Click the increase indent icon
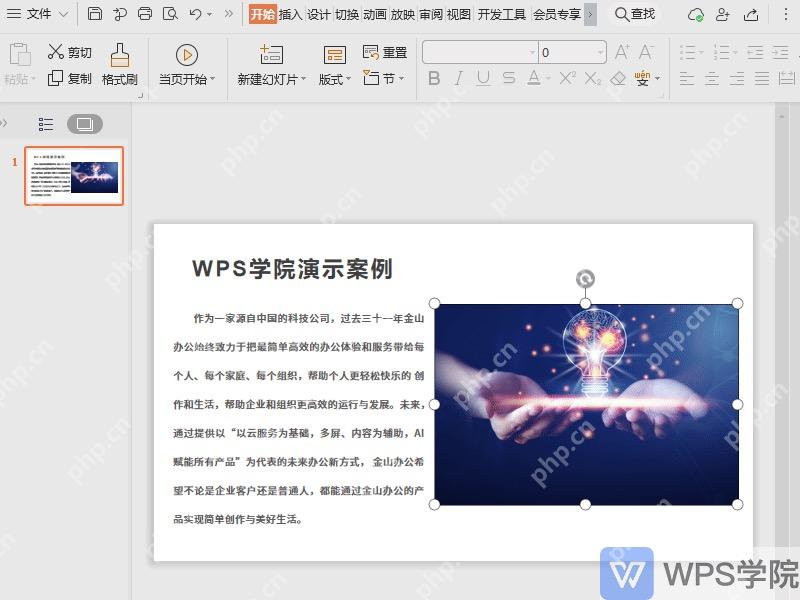This screenshot has width=800, height=600. 781,52
